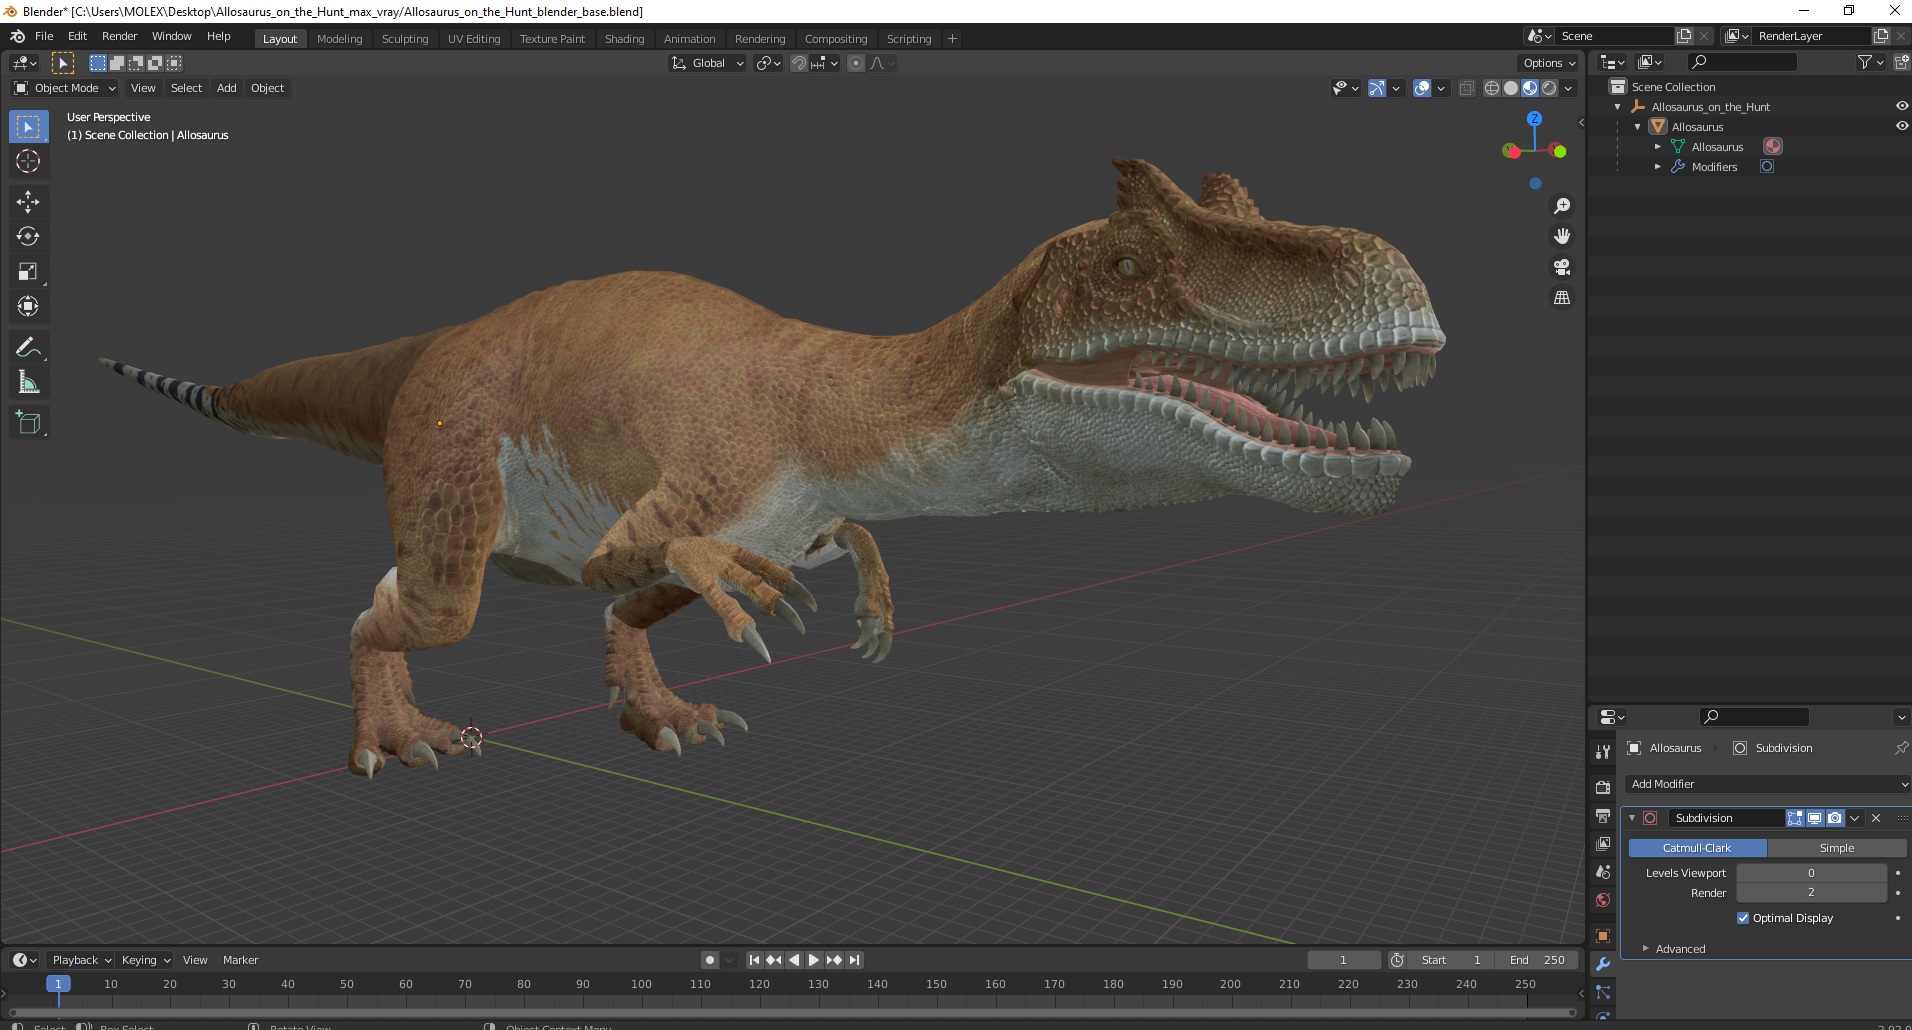
Task: Open the Scene properties tab
Action: 1603,872
